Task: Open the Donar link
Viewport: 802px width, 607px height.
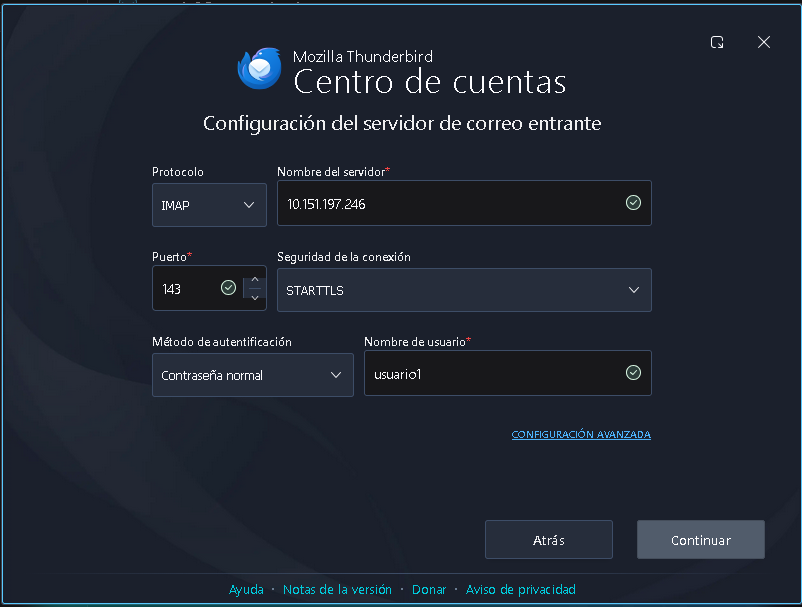Action: click(429, 590)
